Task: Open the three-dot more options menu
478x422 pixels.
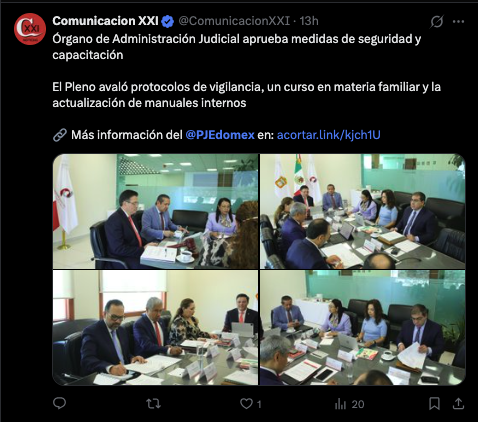Action: pyautogui.click(x=458, y=22)
